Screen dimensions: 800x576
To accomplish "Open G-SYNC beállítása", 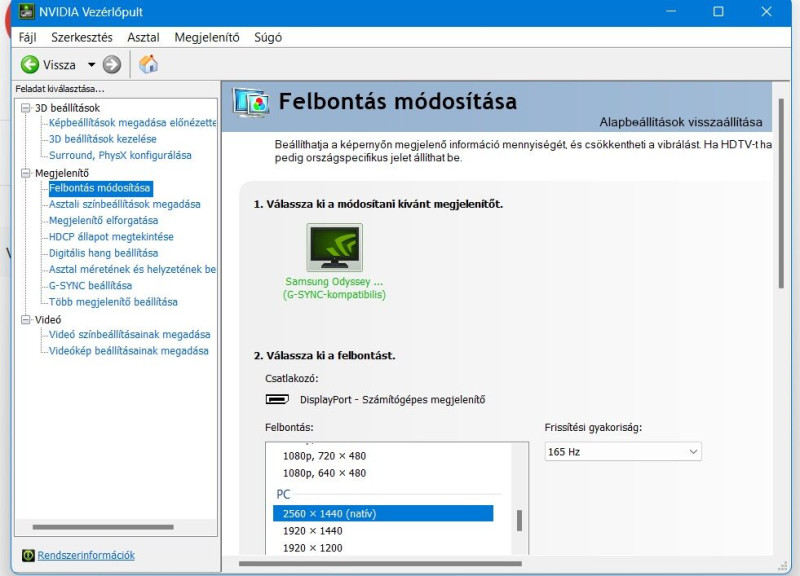I will coord(90,286).
